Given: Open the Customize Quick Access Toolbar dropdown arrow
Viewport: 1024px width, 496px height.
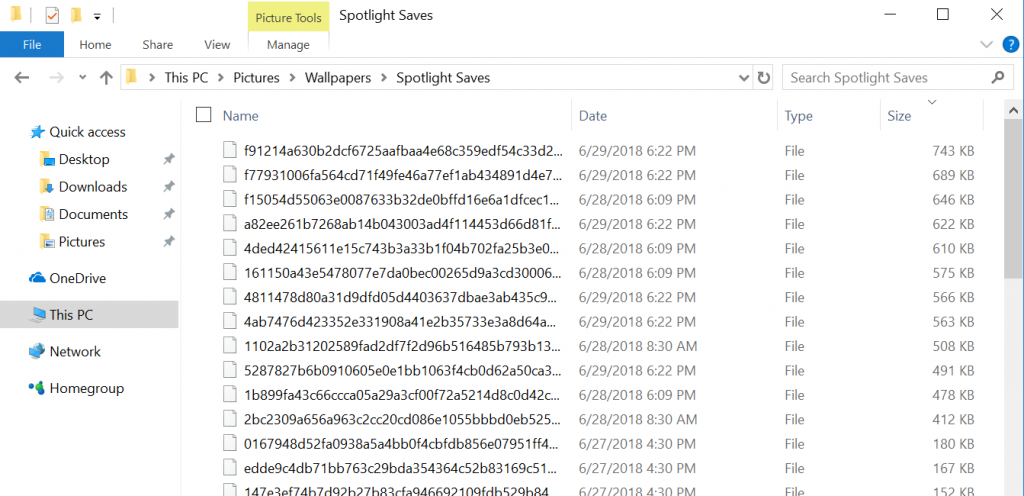Looking at the screenshot, I should (x=97, y=17).
